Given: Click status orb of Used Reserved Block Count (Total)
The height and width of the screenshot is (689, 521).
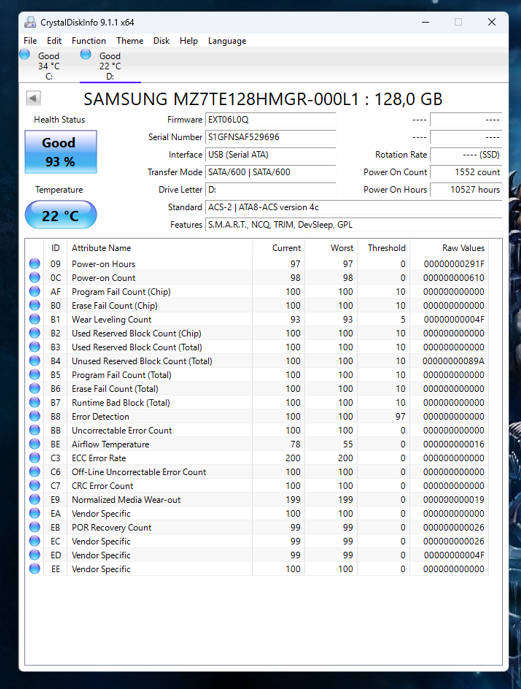Looking at the screenshot, I should coord(34,347).
